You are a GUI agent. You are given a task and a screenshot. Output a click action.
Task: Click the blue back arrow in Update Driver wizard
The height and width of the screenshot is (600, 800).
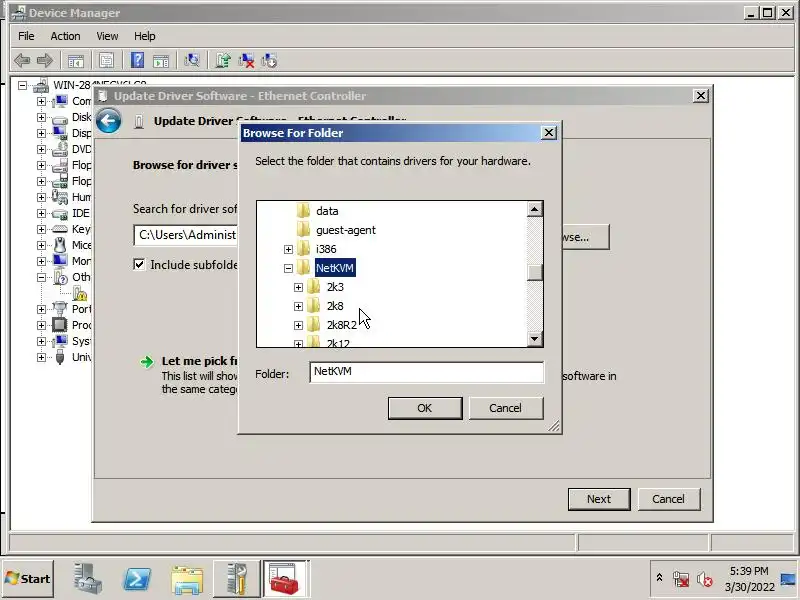click(x=108, y=121)
